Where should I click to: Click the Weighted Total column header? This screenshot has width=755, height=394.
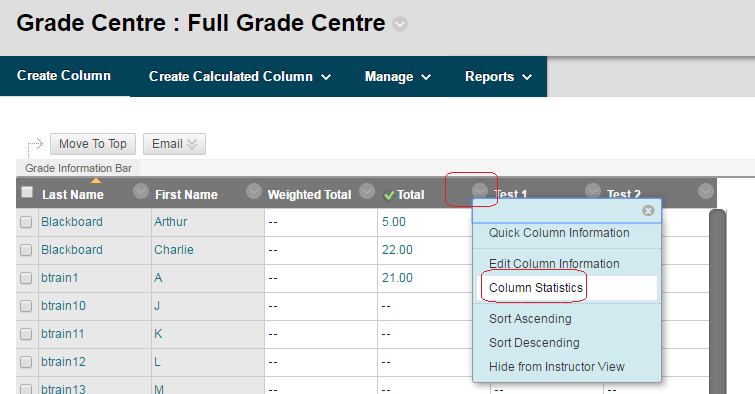(x=309, y=195)
